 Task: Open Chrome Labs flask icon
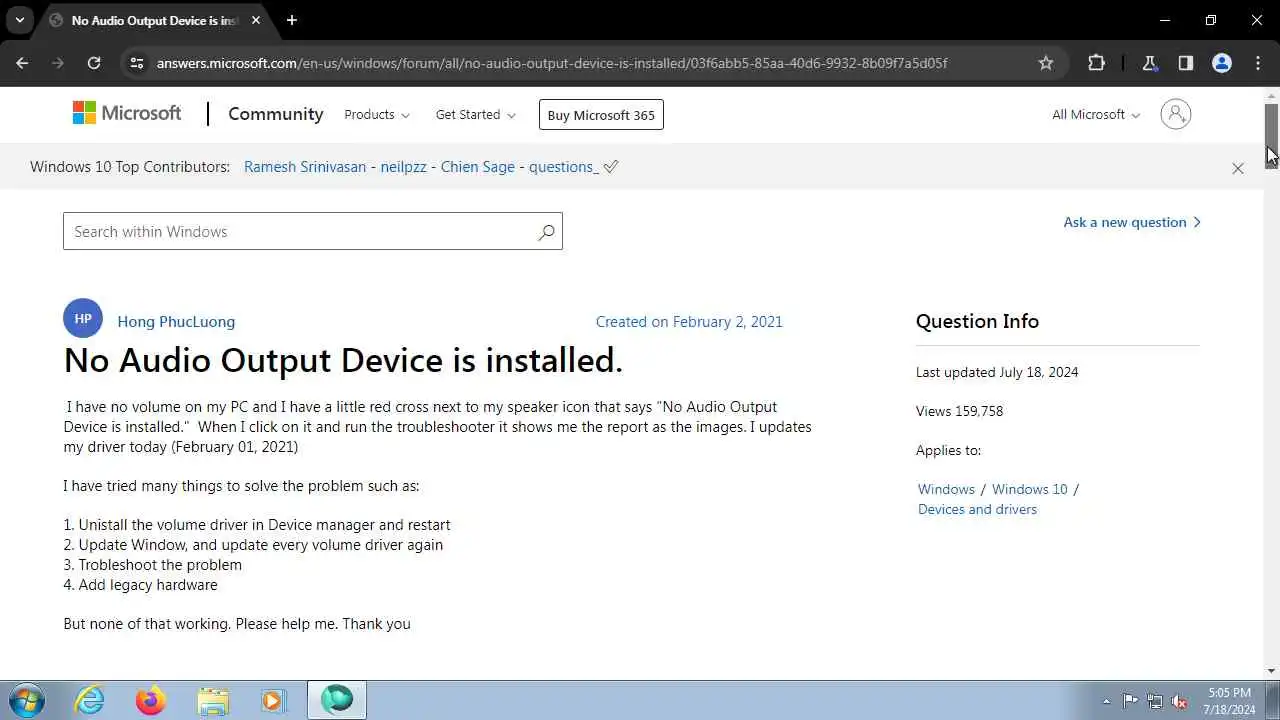[1149, 63]
